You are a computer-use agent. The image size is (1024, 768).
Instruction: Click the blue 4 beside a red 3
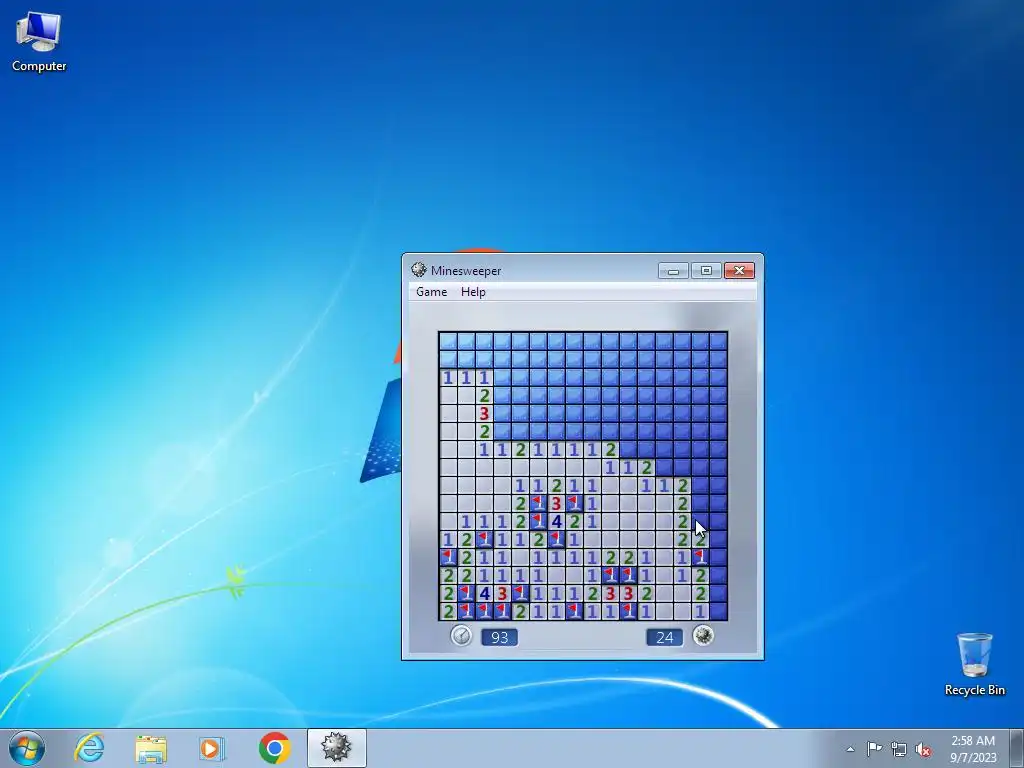484,593
